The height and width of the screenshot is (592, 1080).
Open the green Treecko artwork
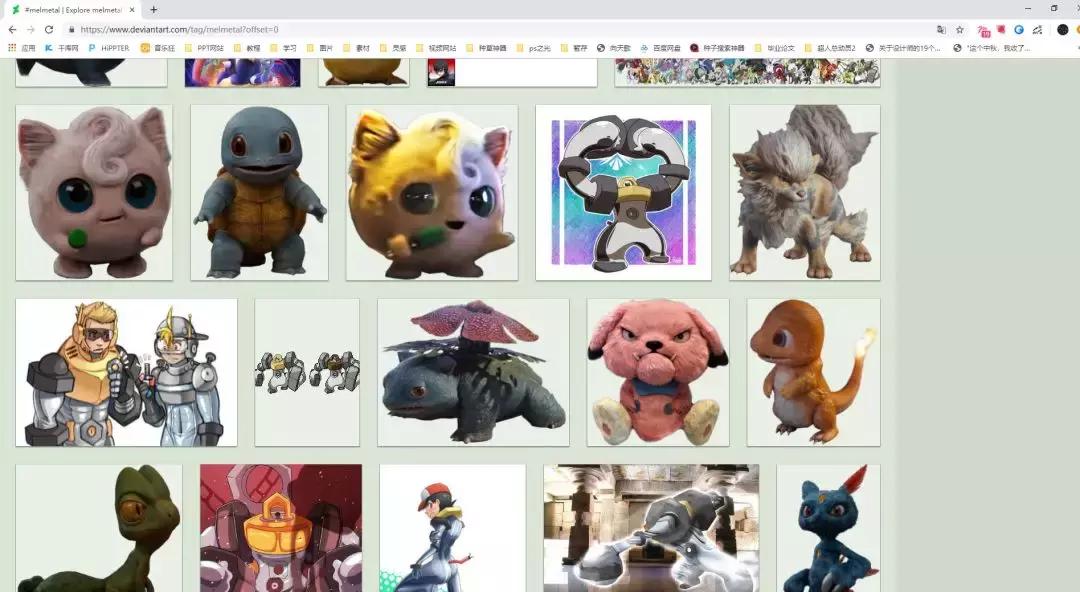click(x=99, y=528)
